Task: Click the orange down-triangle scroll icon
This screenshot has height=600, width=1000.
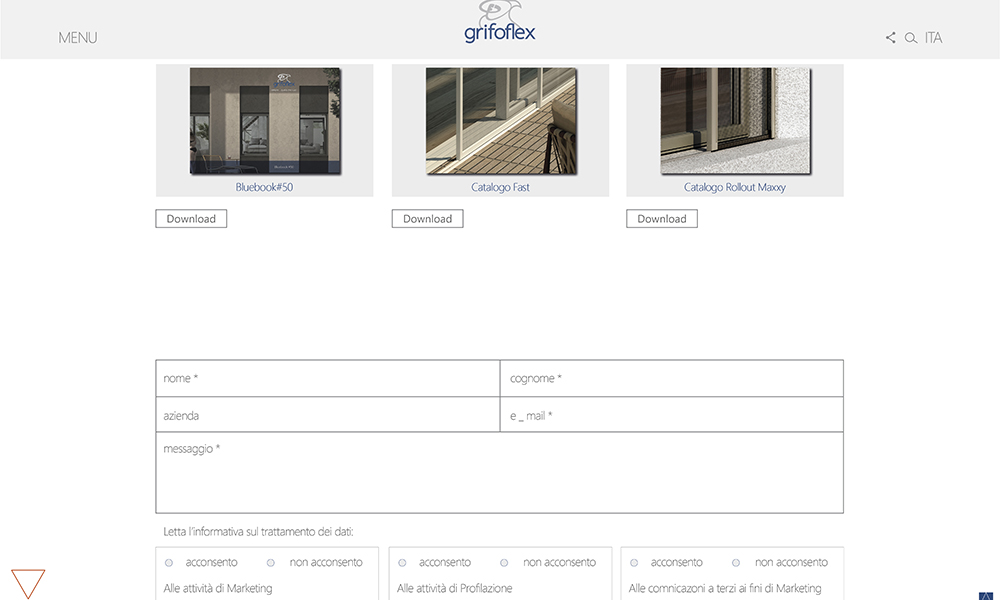Action: click(28, 583)
